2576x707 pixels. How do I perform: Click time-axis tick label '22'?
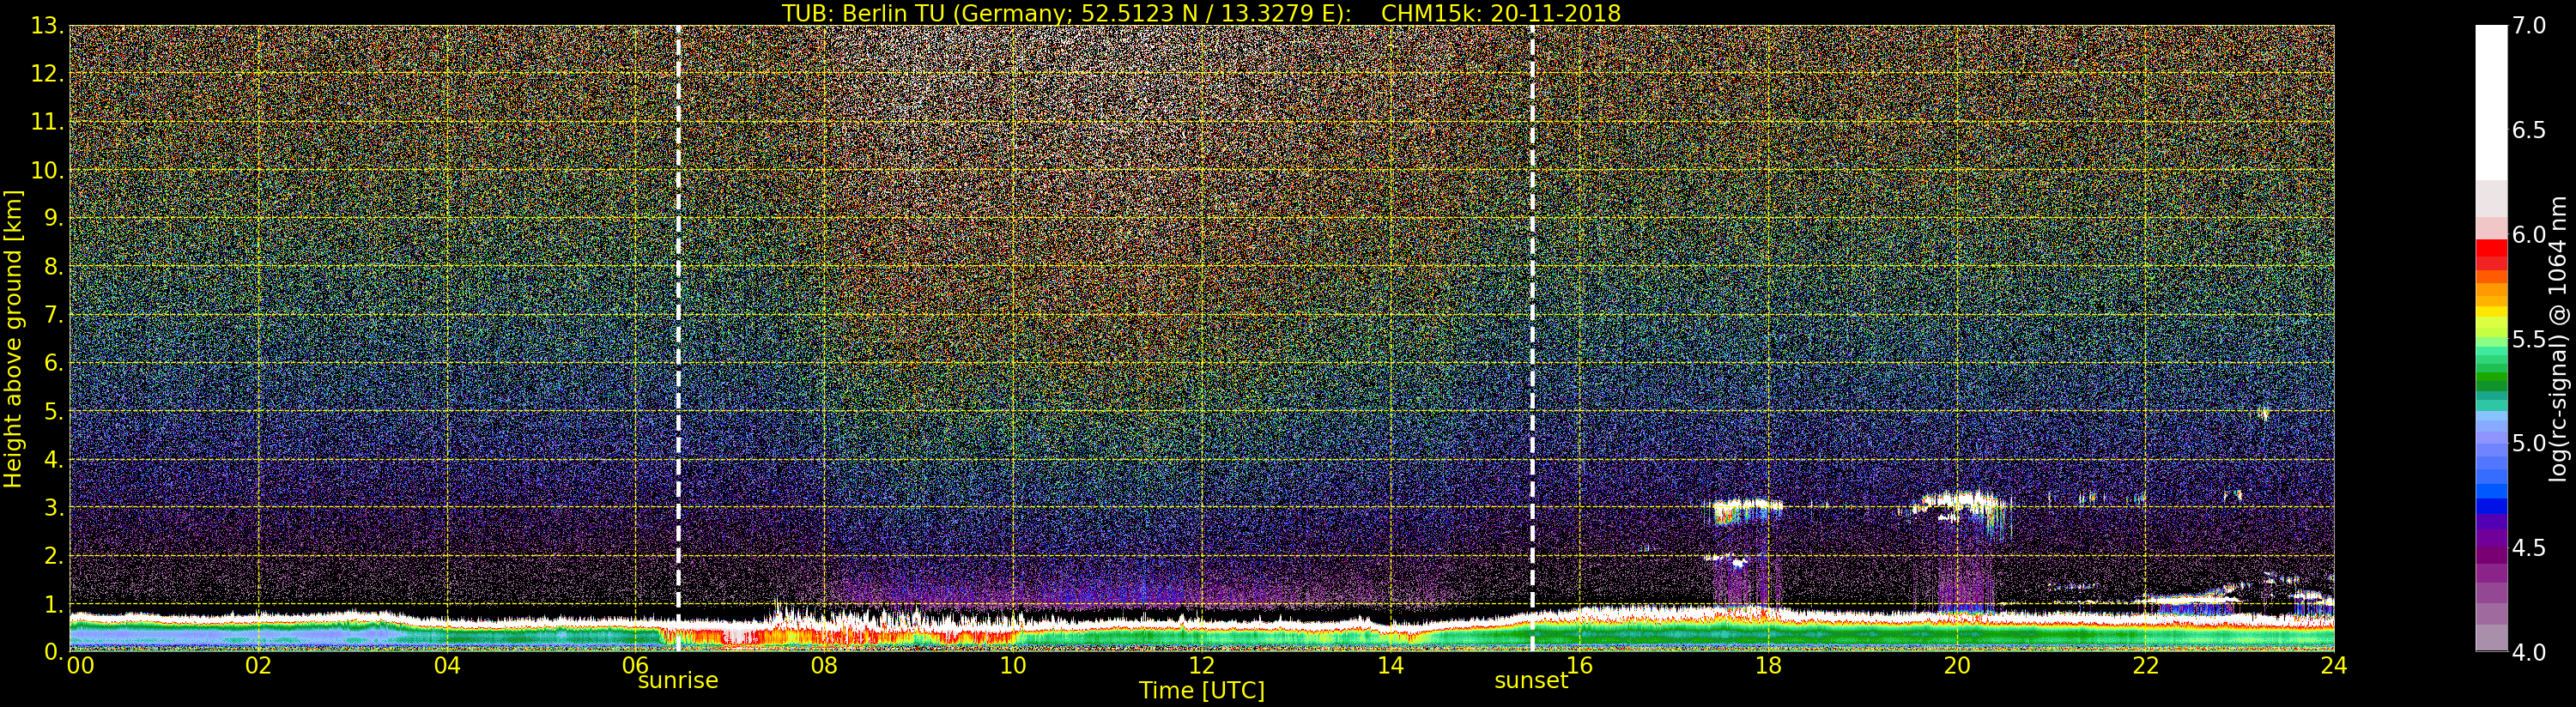[2145, 666]
